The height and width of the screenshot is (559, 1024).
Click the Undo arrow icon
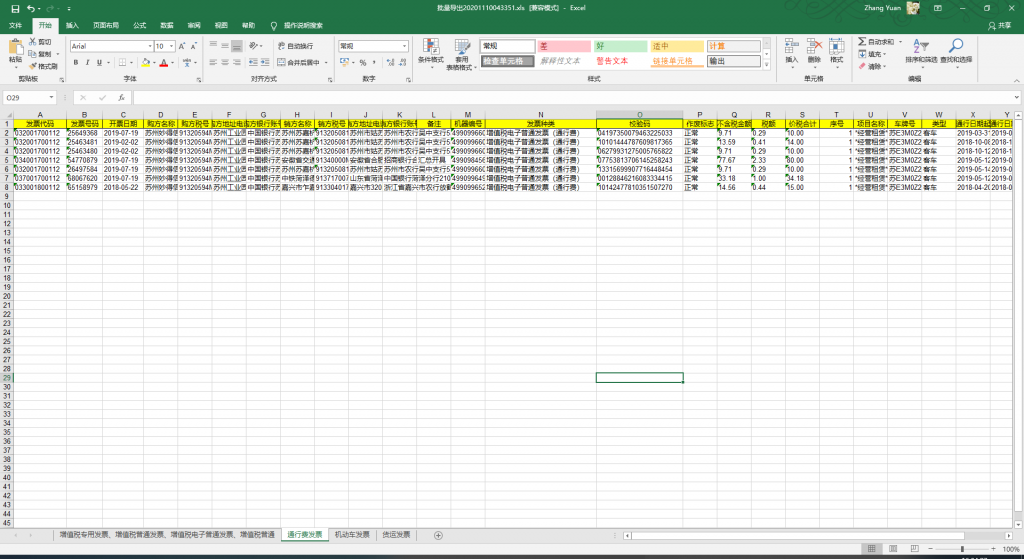pyautogui.click(x=31, y=8)
